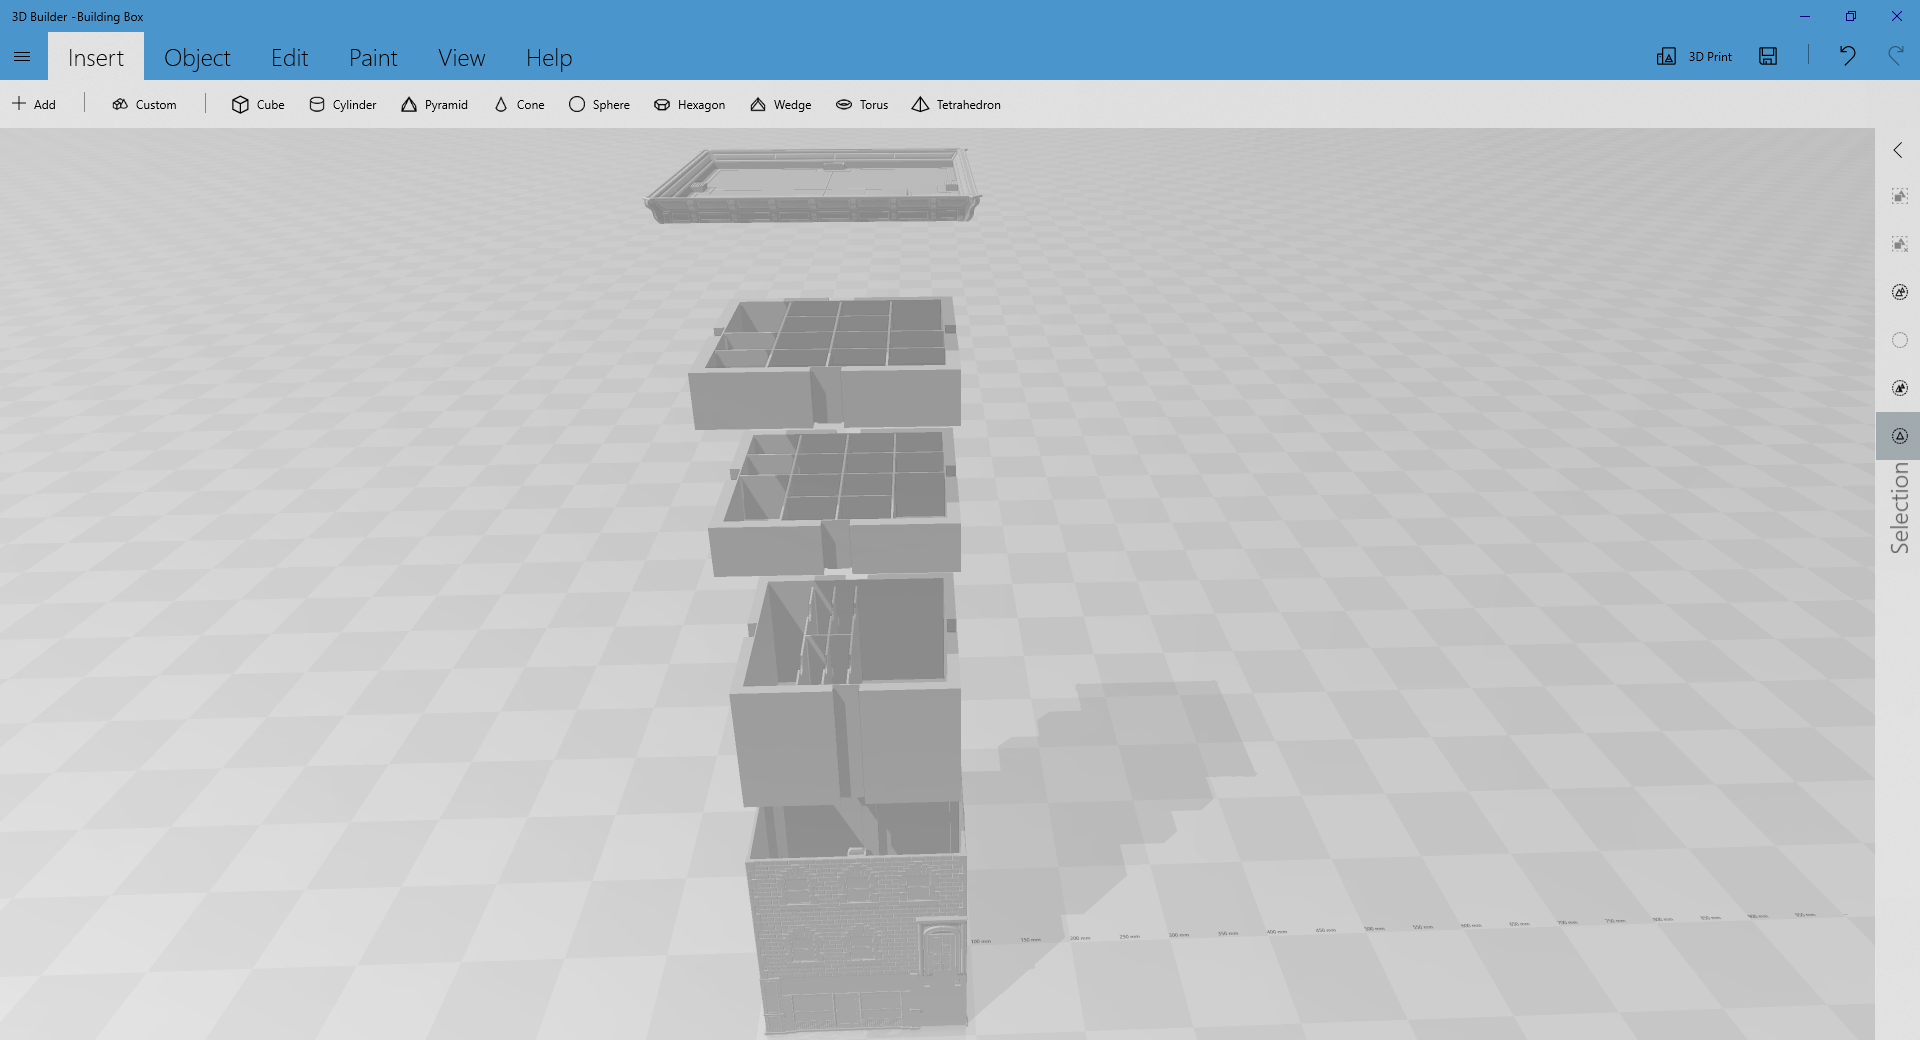1920x1040 pixels.
Task: Open the Paint tab
Action: pos(373,57)
